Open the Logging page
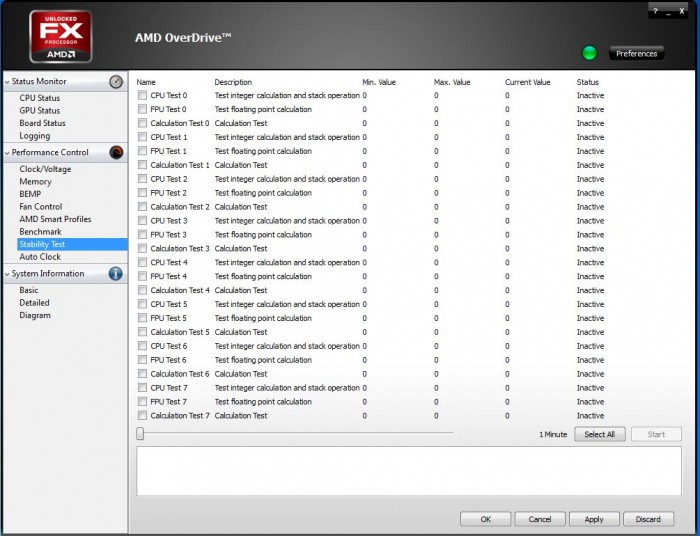The height and width of the screenshot is (536, 700). point(34,136)
